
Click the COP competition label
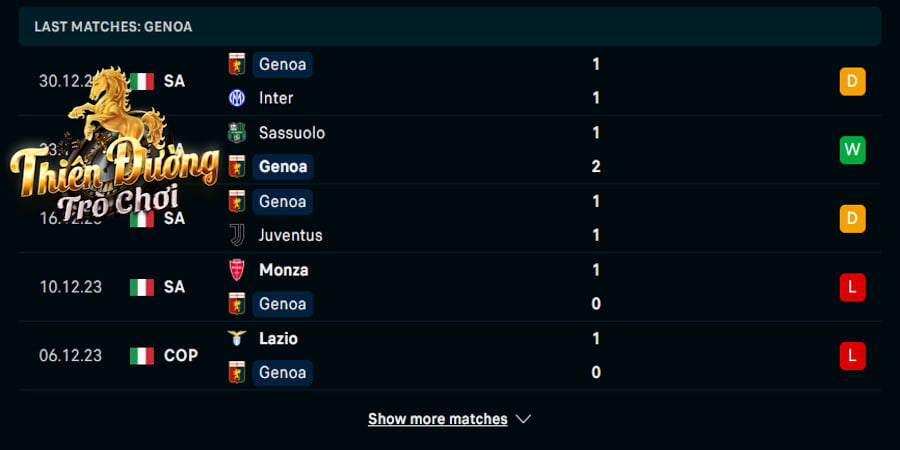tap(181, 356)
